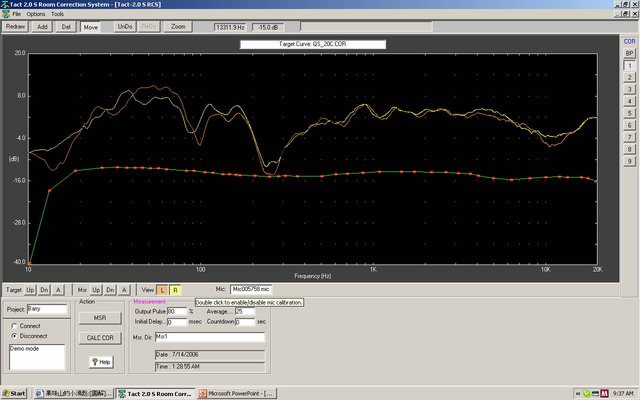
Task: Select correction preset 2
Action: (629, 78)
